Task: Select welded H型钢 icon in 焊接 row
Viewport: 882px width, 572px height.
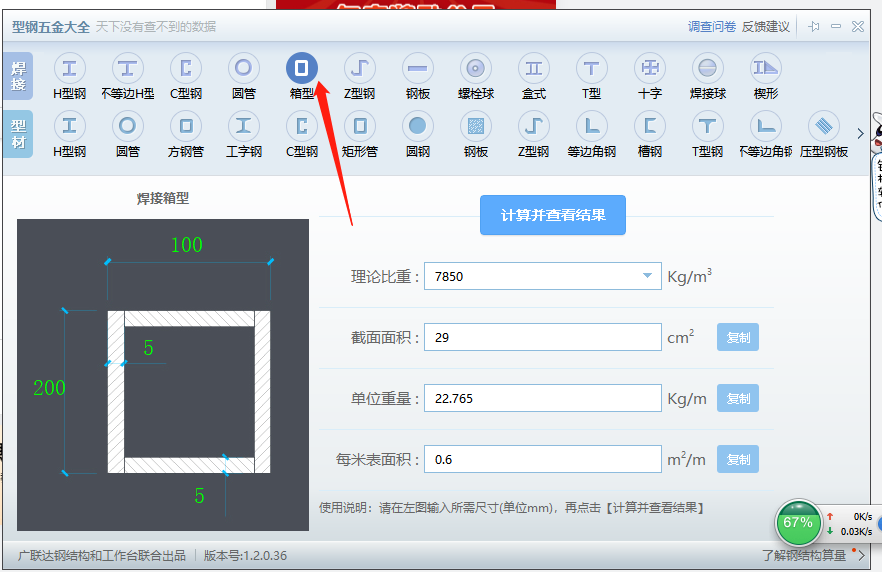Action: point(70,69)
